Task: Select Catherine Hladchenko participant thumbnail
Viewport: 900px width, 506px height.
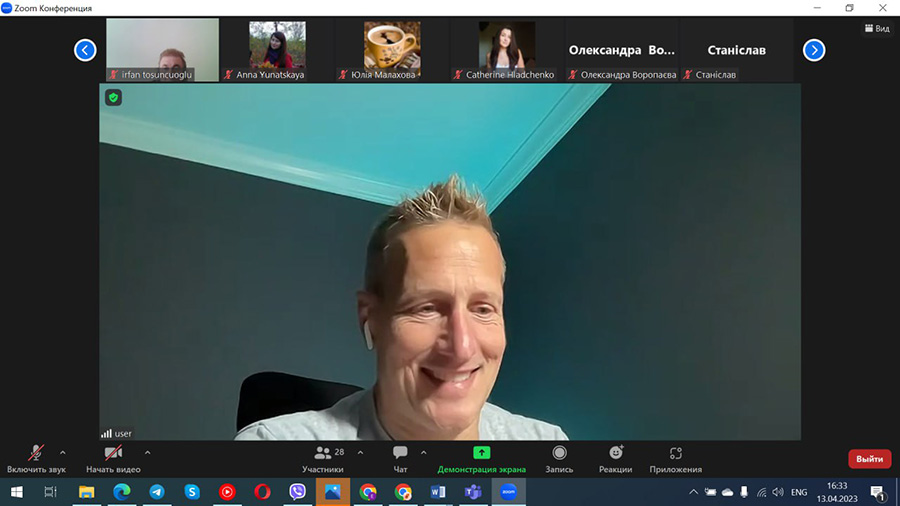Action: [507, 50]
